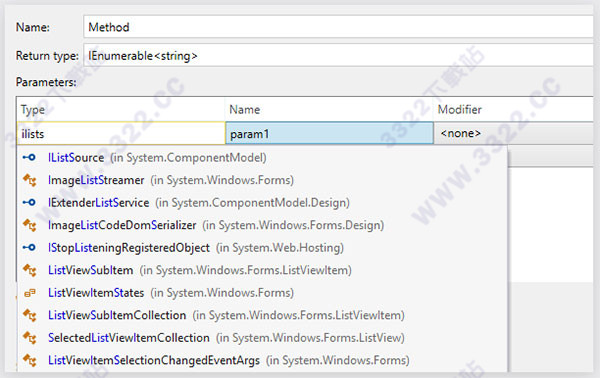Edit the Return type field IEnumerable<string>

click(x=338, y=56)
